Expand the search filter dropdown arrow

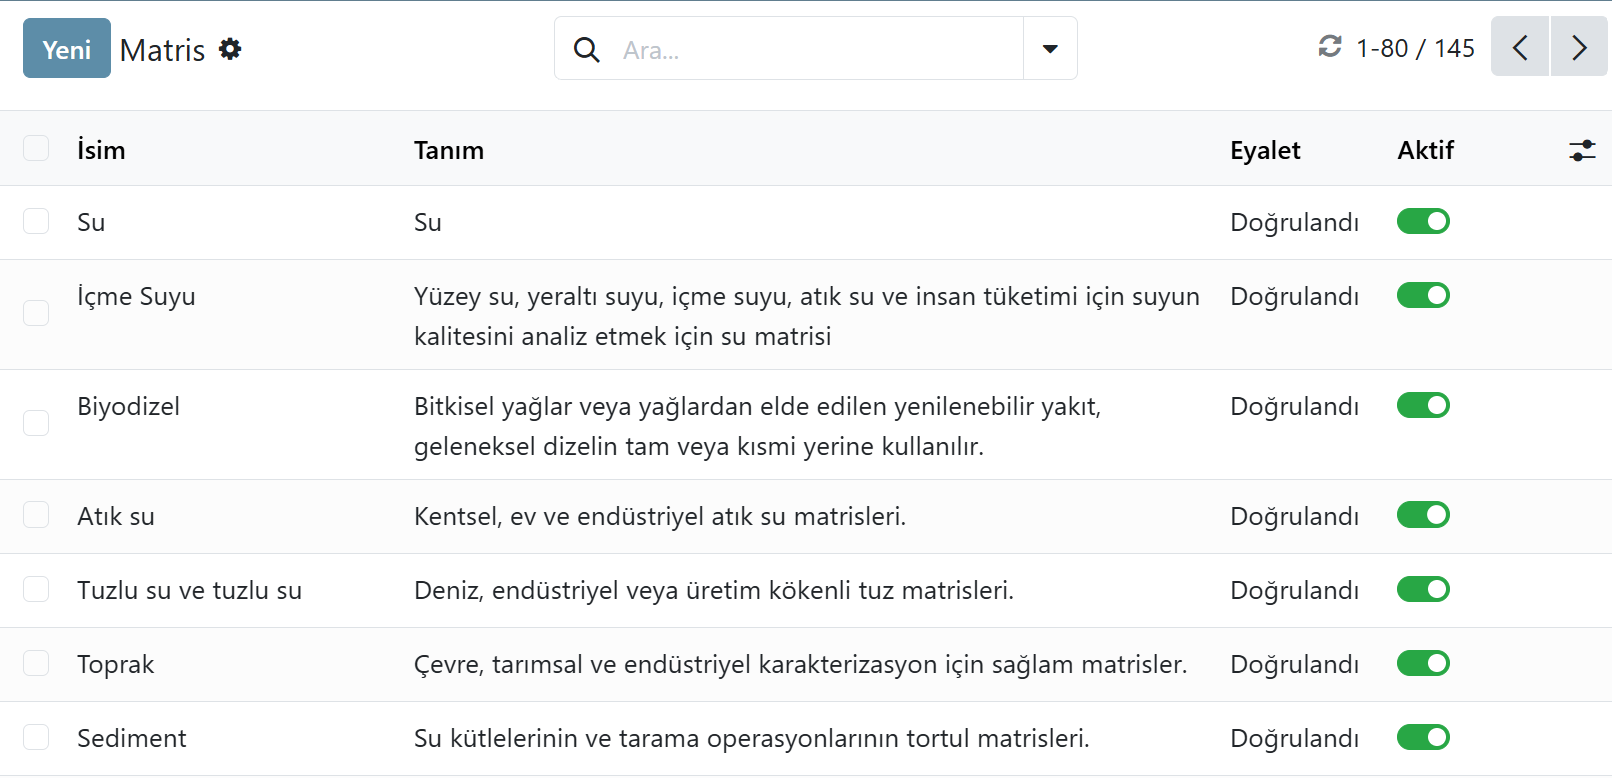tap(1050, 49)
